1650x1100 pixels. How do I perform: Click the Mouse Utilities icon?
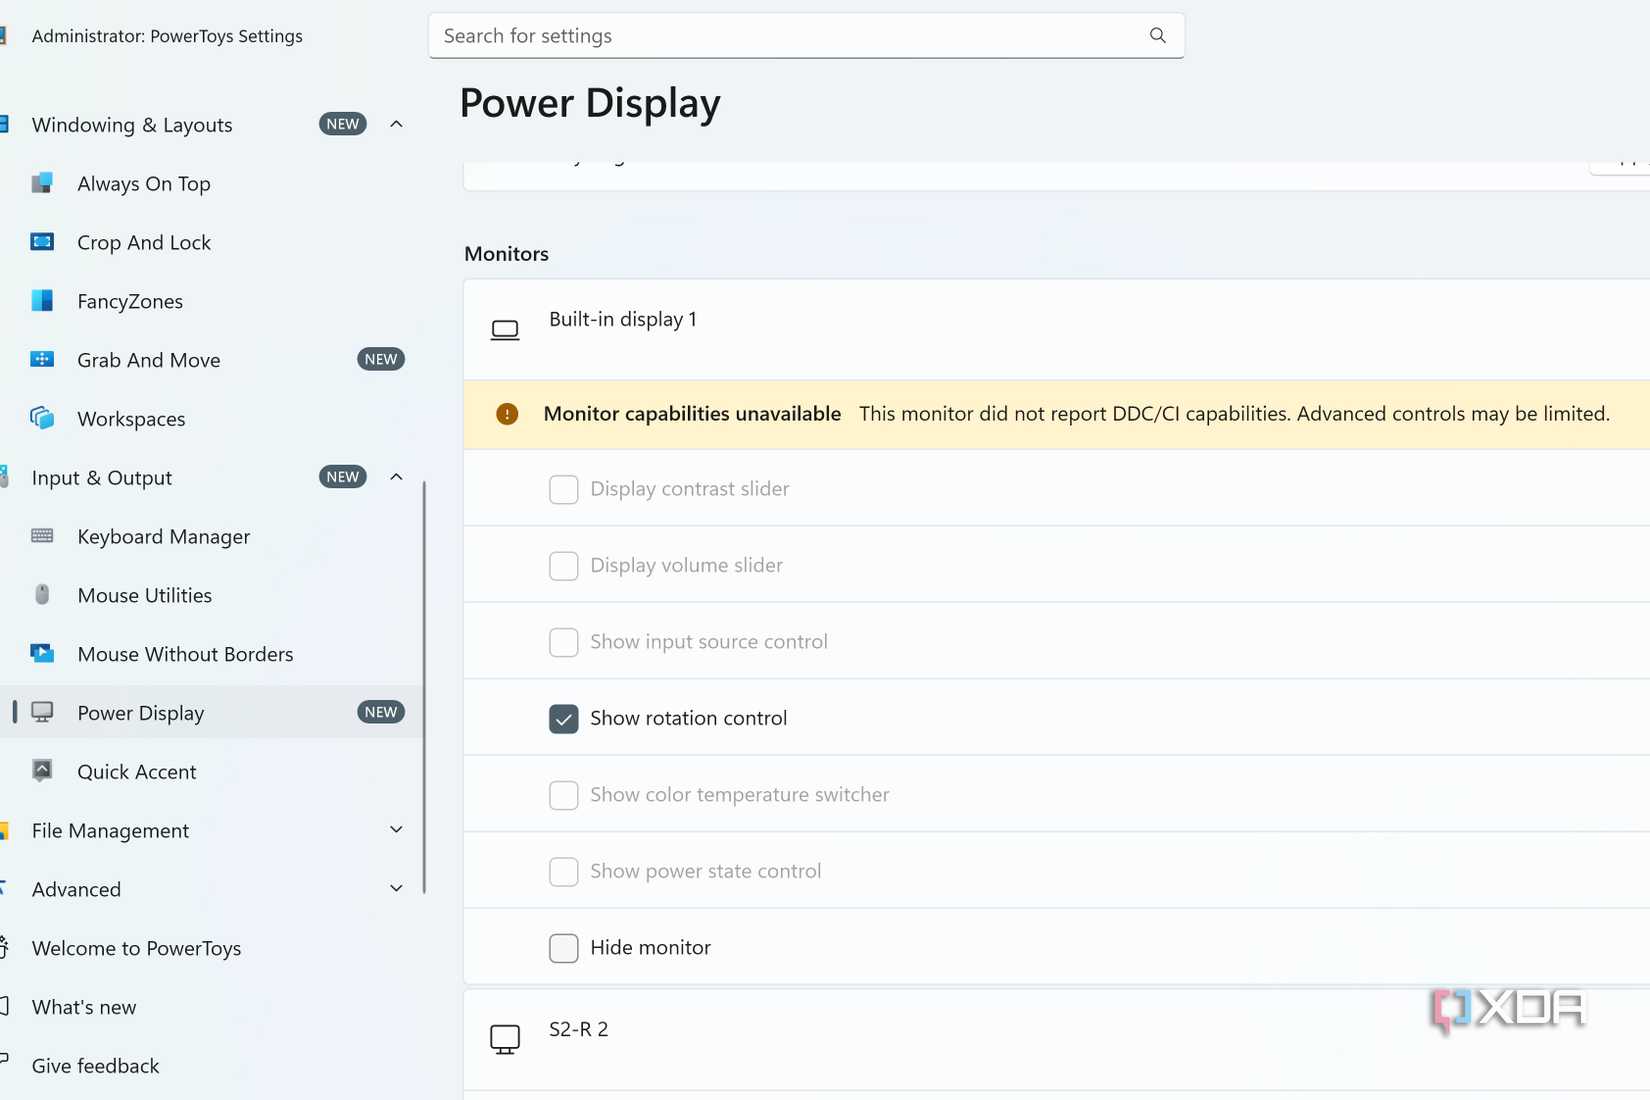point(42,594)
